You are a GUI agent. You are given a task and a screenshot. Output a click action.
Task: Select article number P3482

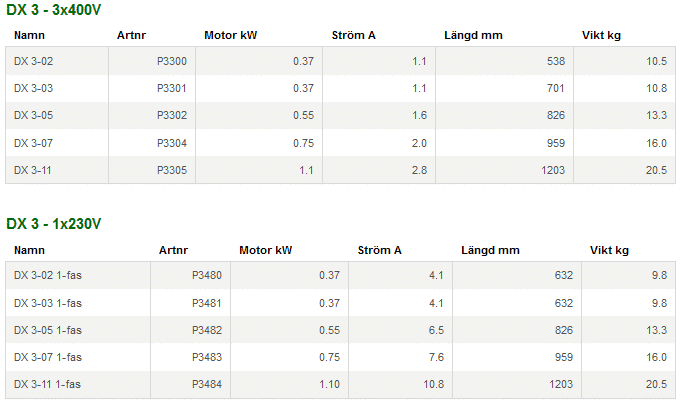207,330
